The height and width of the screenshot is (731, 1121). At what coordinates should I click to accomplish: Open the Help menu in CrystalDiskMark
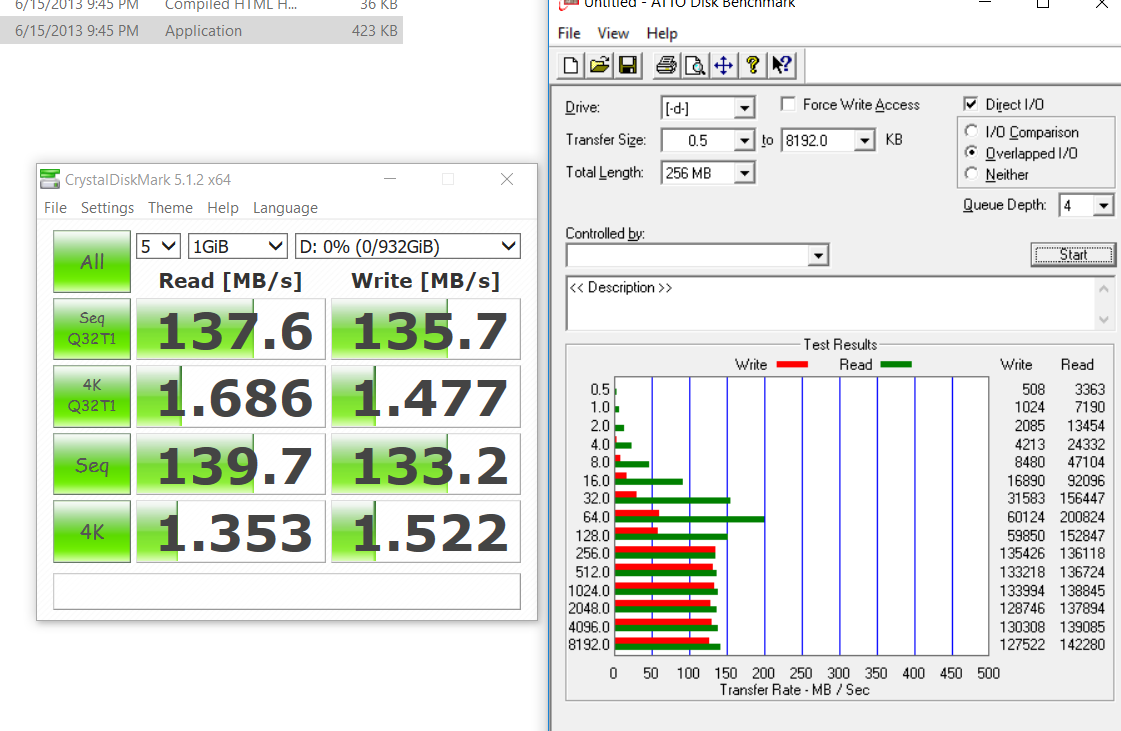click(x=223, y=208)
